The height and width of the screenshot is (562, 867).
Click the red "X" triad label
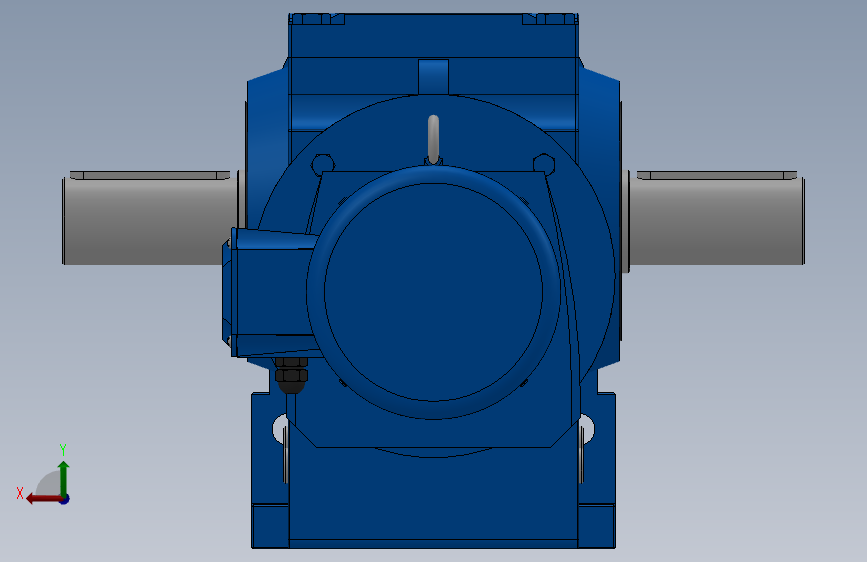click(20, 493)
